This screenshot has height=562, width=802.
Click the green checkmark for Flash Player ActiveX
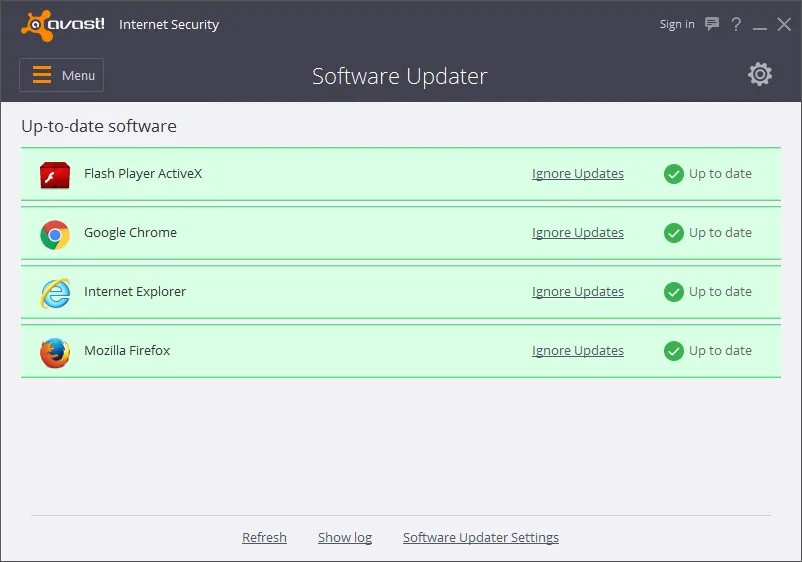[x=674, y=174]
